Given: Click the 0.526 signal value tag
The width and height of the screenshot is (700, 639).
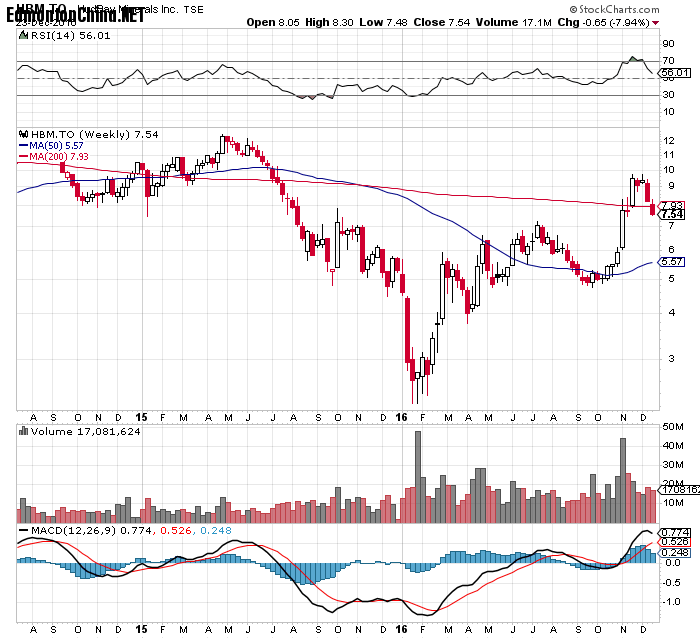Looking at the screenshot, I should coord(675,542).
